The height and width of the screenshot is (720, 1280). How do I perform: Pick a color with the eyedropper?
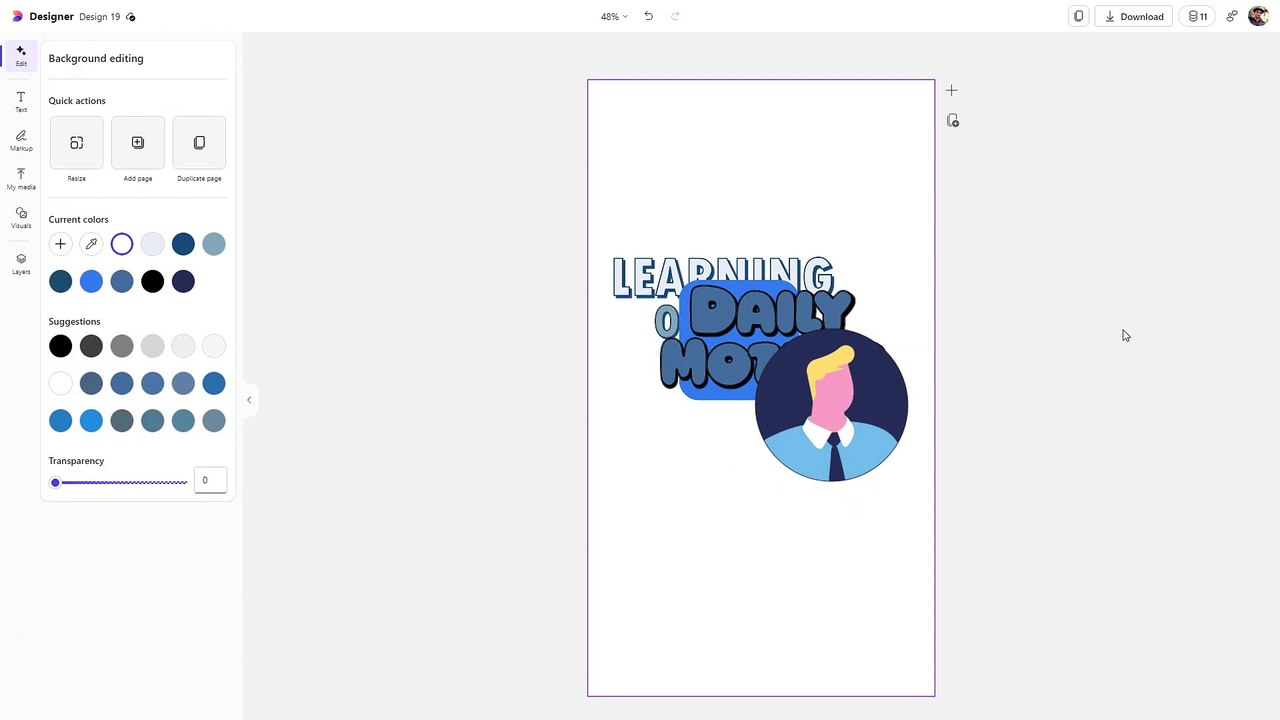[91, 244]
